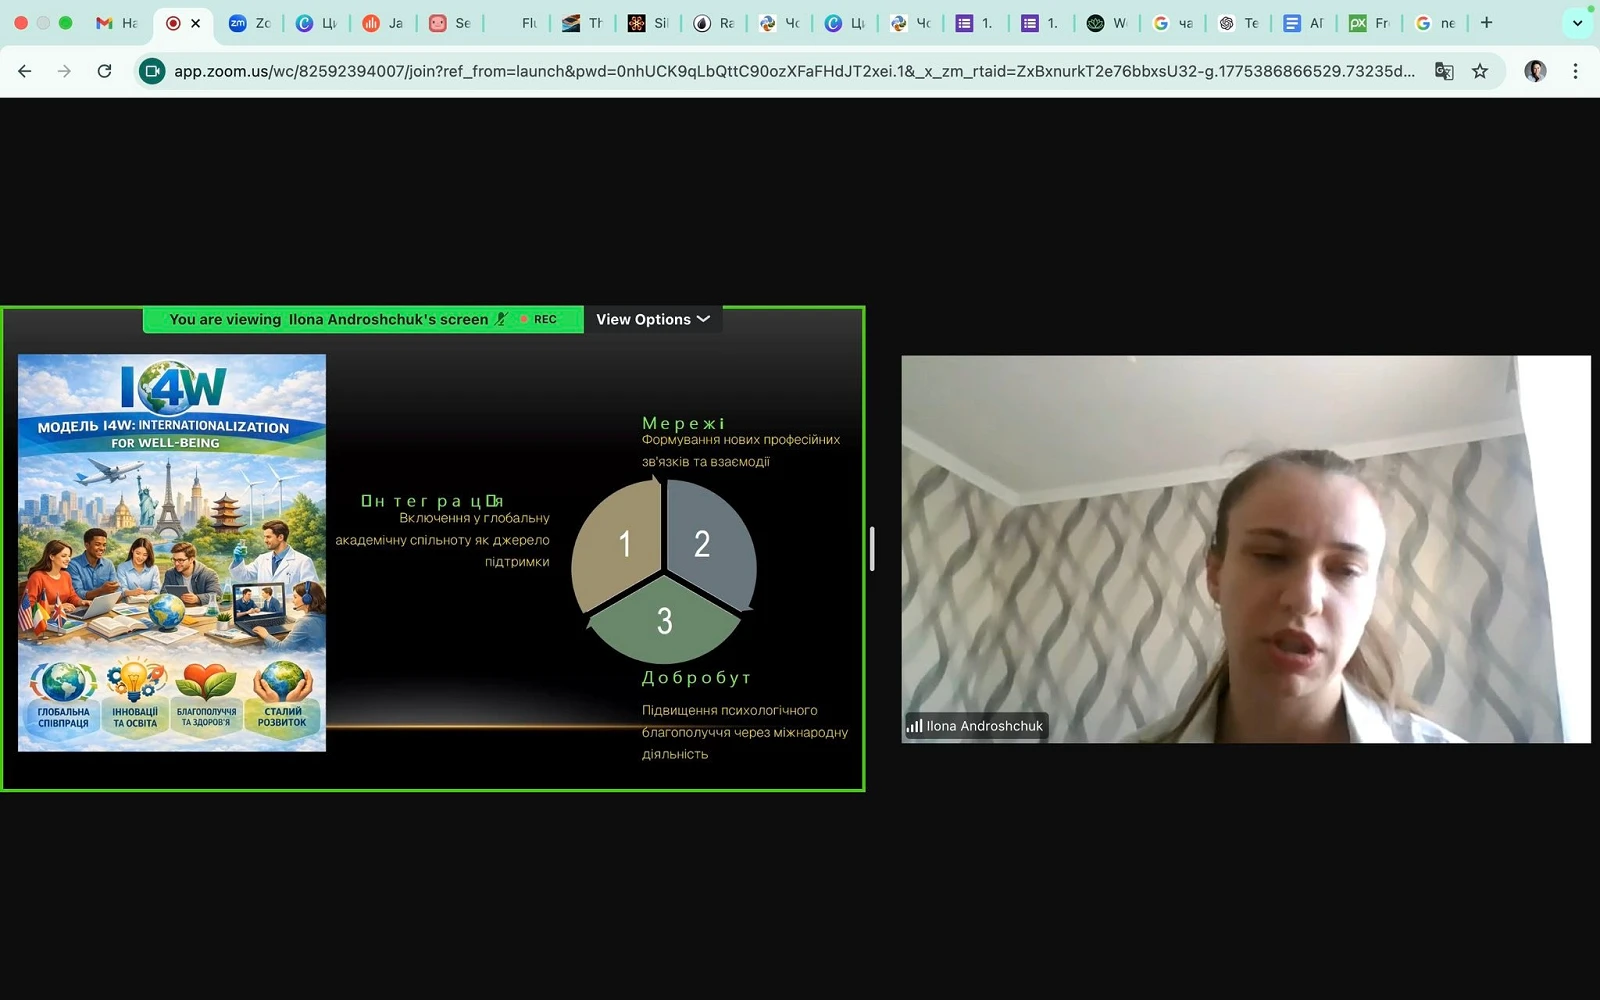Screen dimensions: 1600x1000
Task: Switch to the Zoom 'Zo' tab
Action: tap(250, 23)
